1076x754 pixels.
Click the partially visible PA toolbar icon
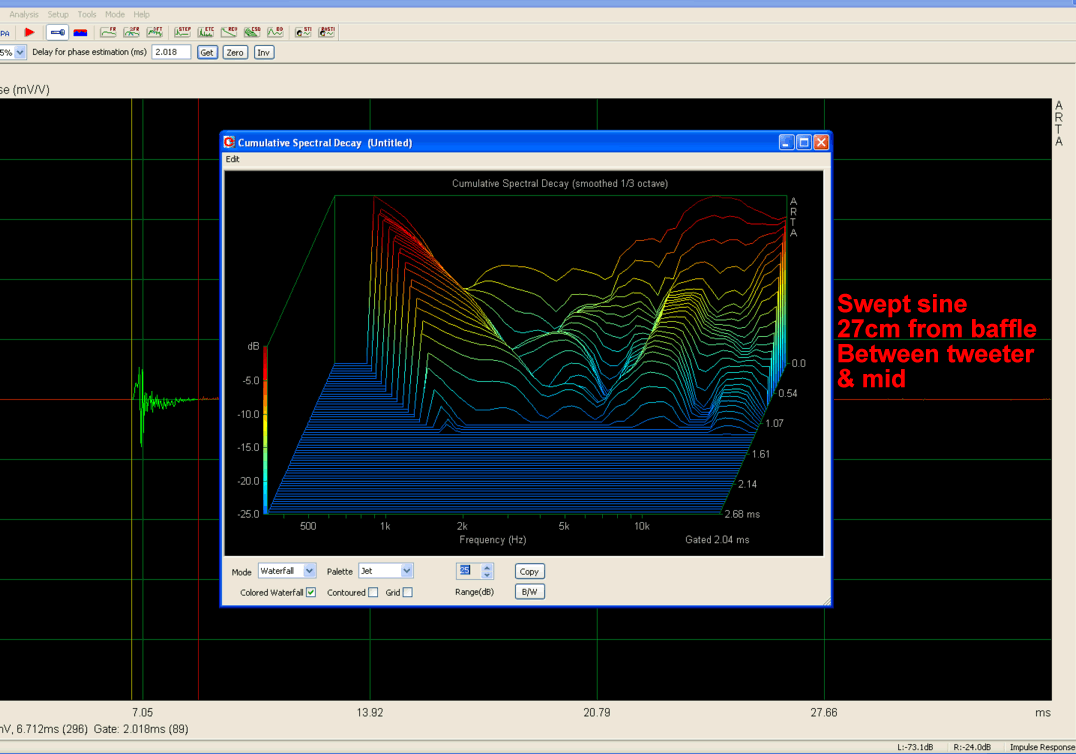point(5,33)
